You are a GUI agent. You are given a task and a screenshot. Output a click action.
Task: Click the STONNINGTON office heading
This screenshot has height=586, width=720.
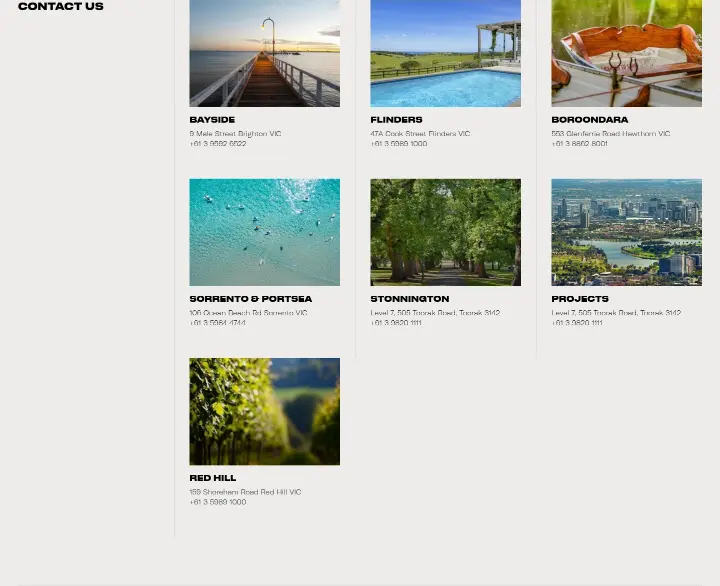410,299
